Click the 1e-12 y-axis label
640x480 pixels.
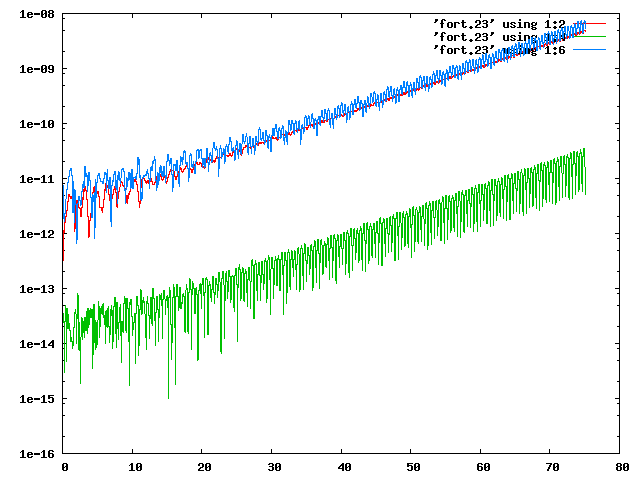tap(37, 234)
